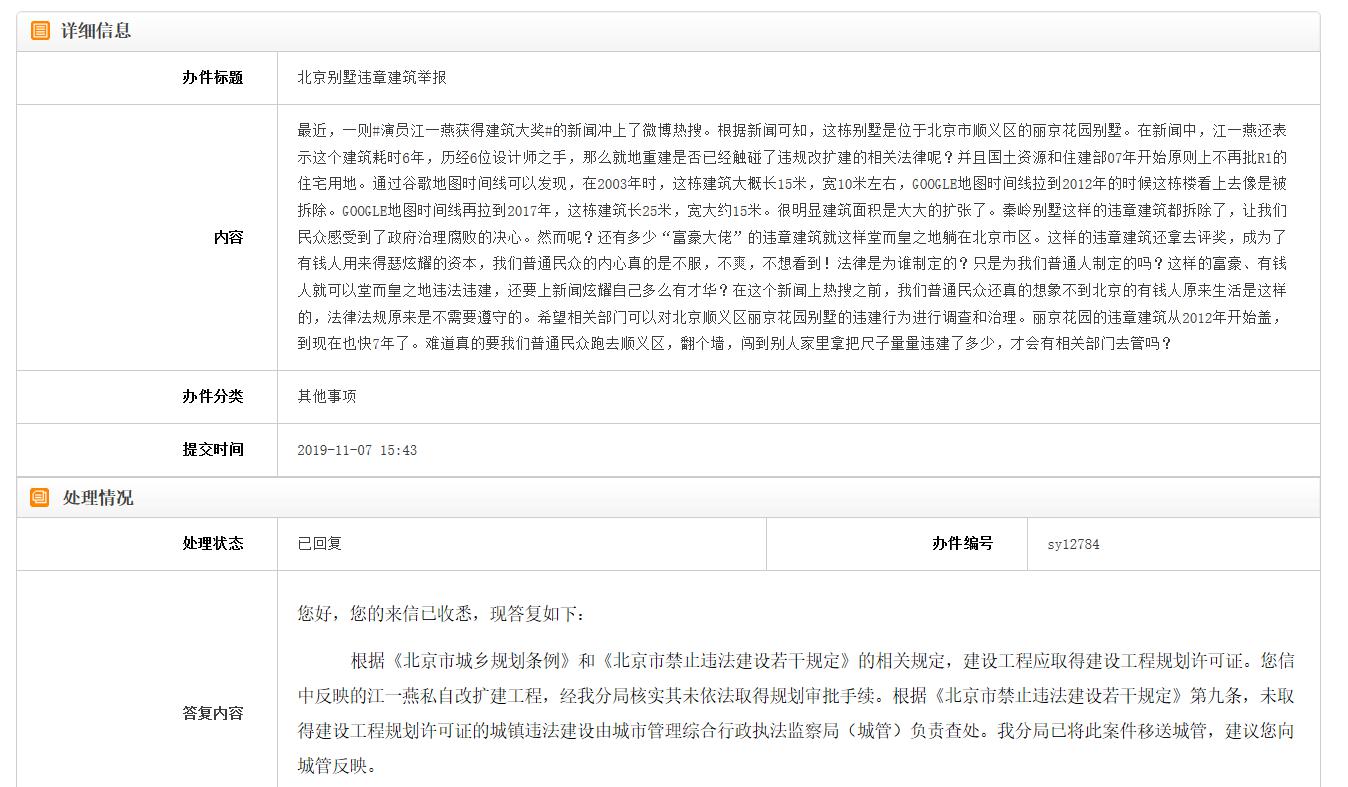Click the 详细信息 section icon

coord(40,31)
